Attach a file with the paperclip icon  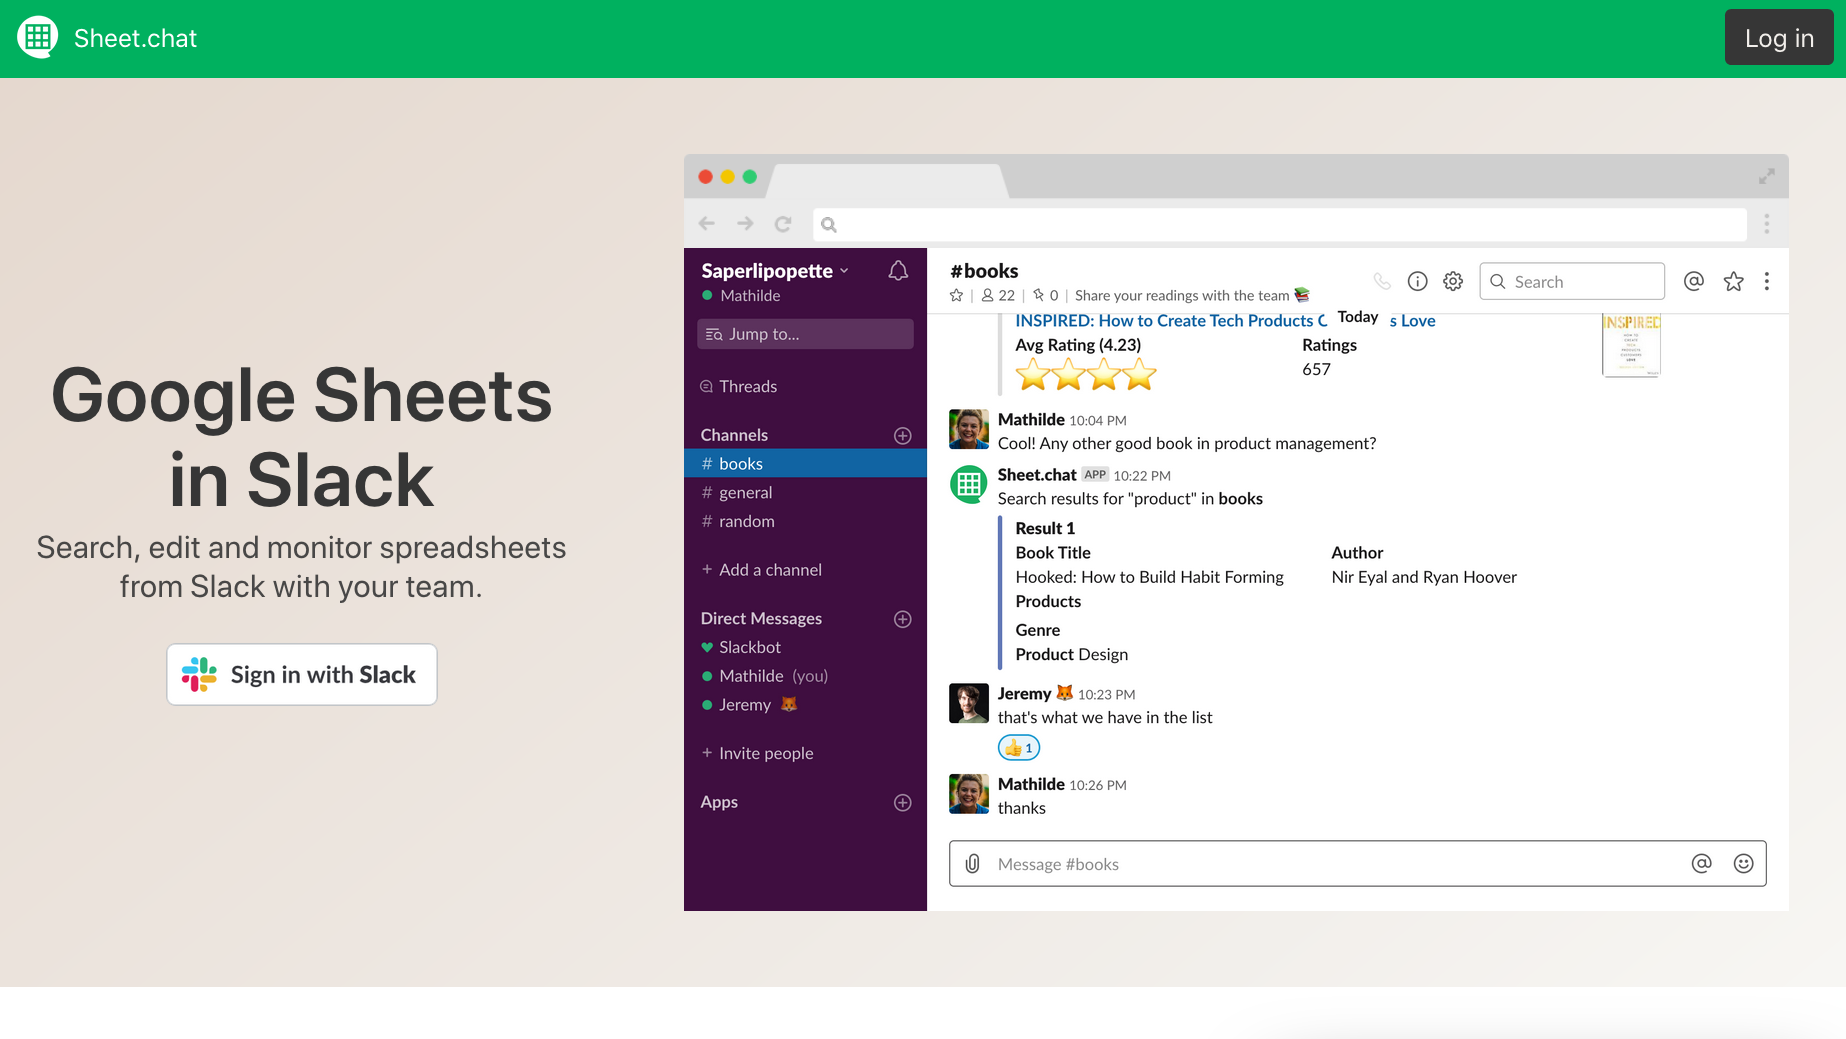coord(971,863)
